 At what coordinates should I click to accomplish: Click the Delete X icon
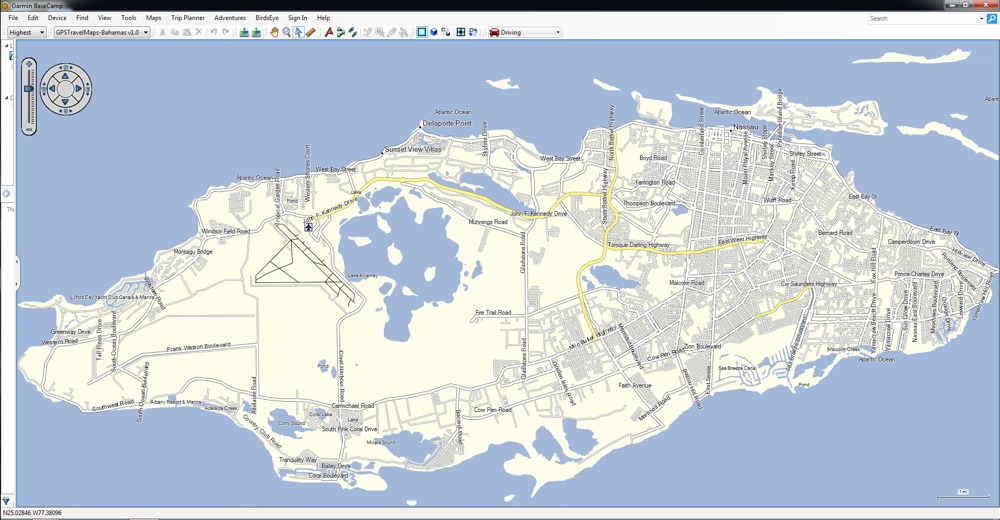tap(198, 32)
